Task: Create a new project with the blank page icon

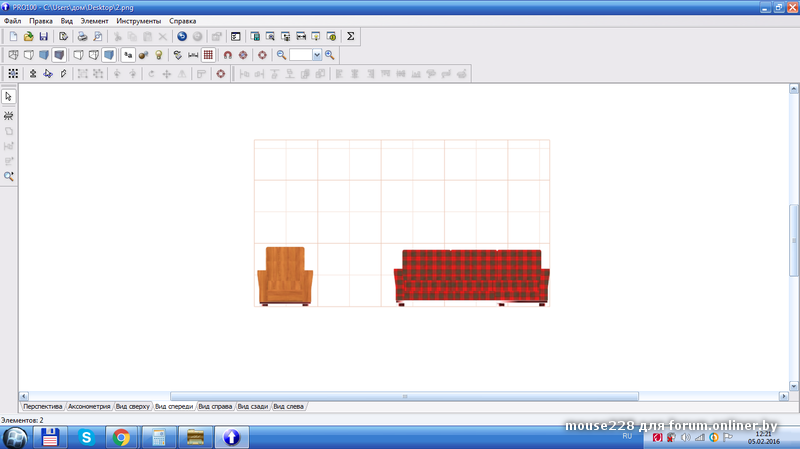Action: pyautogui.click(x=13, y=36)
